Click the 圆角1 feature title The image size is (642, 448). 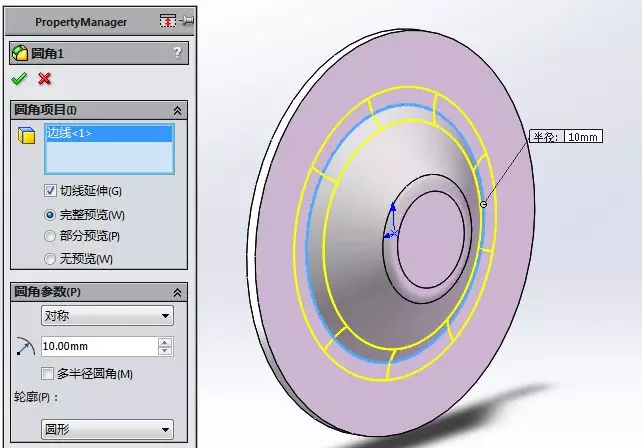pyautogui.click(x=47, y=53)
